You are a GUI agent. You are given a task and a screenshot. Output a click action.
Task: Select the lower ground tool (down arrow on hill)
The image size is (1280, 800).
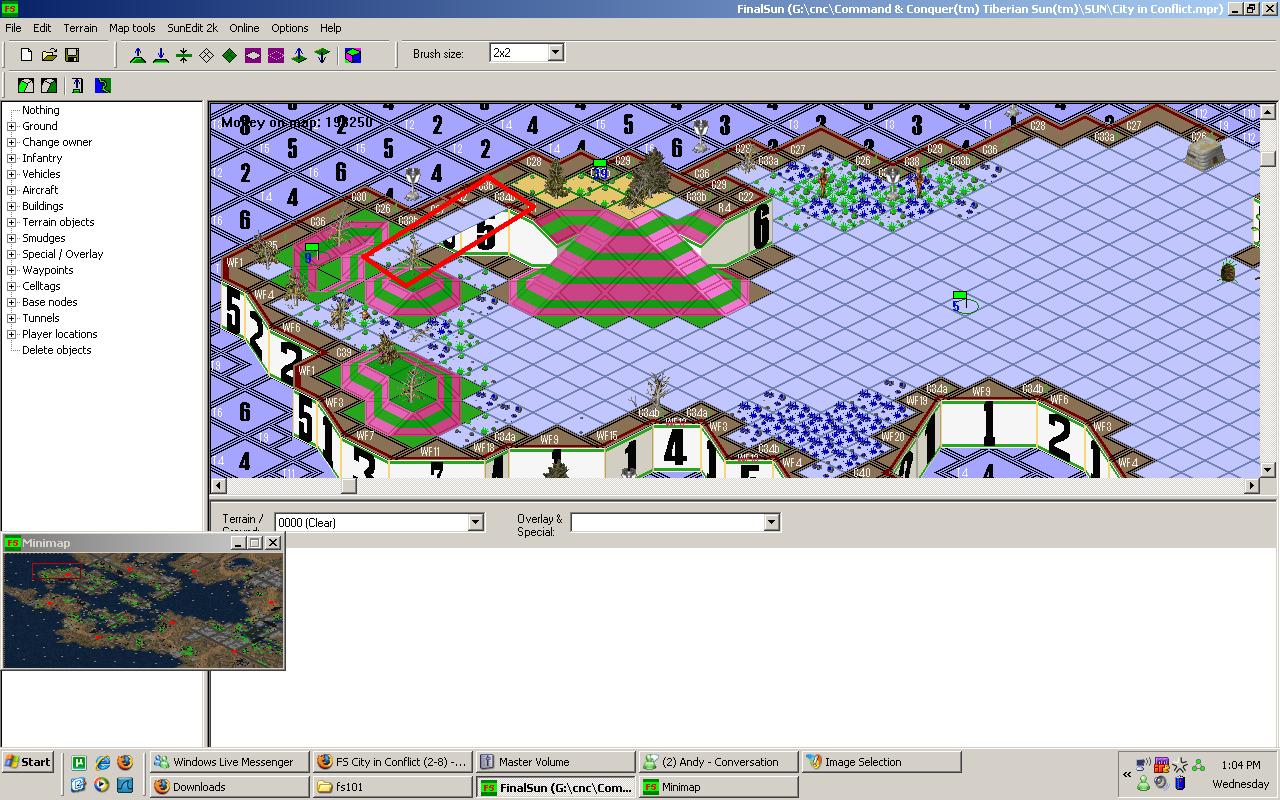[x=161, y=55]
